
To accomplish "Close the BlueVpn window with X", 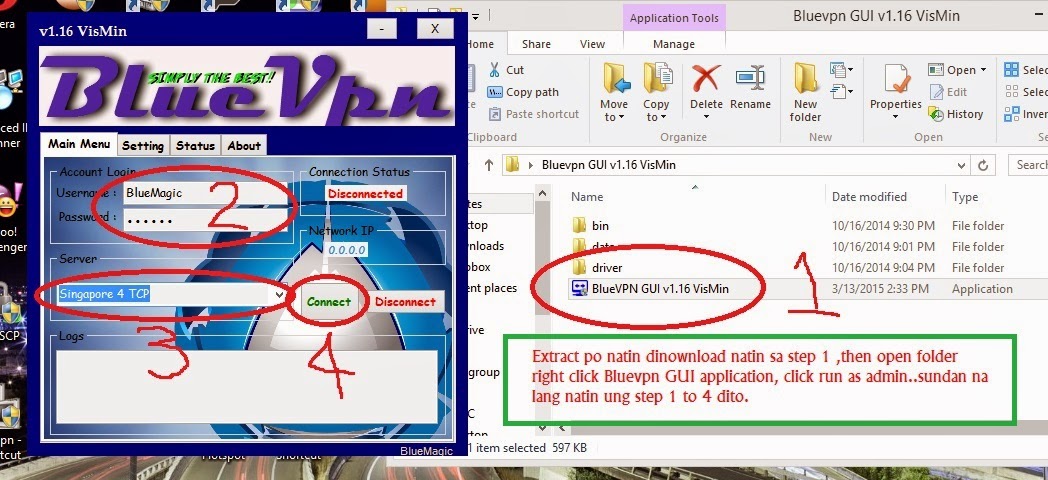I will click(435, 29).
